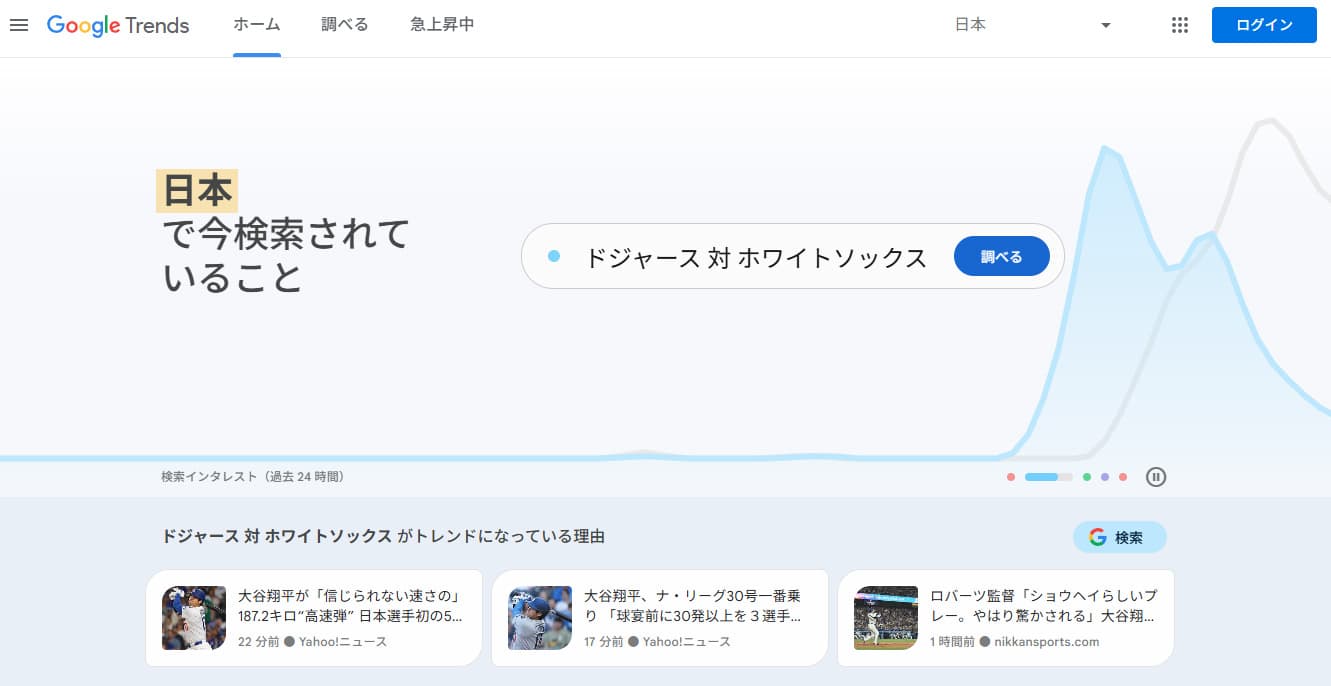
Task: Click the G logo on the 検索 chip
Action: (1096, 537)
